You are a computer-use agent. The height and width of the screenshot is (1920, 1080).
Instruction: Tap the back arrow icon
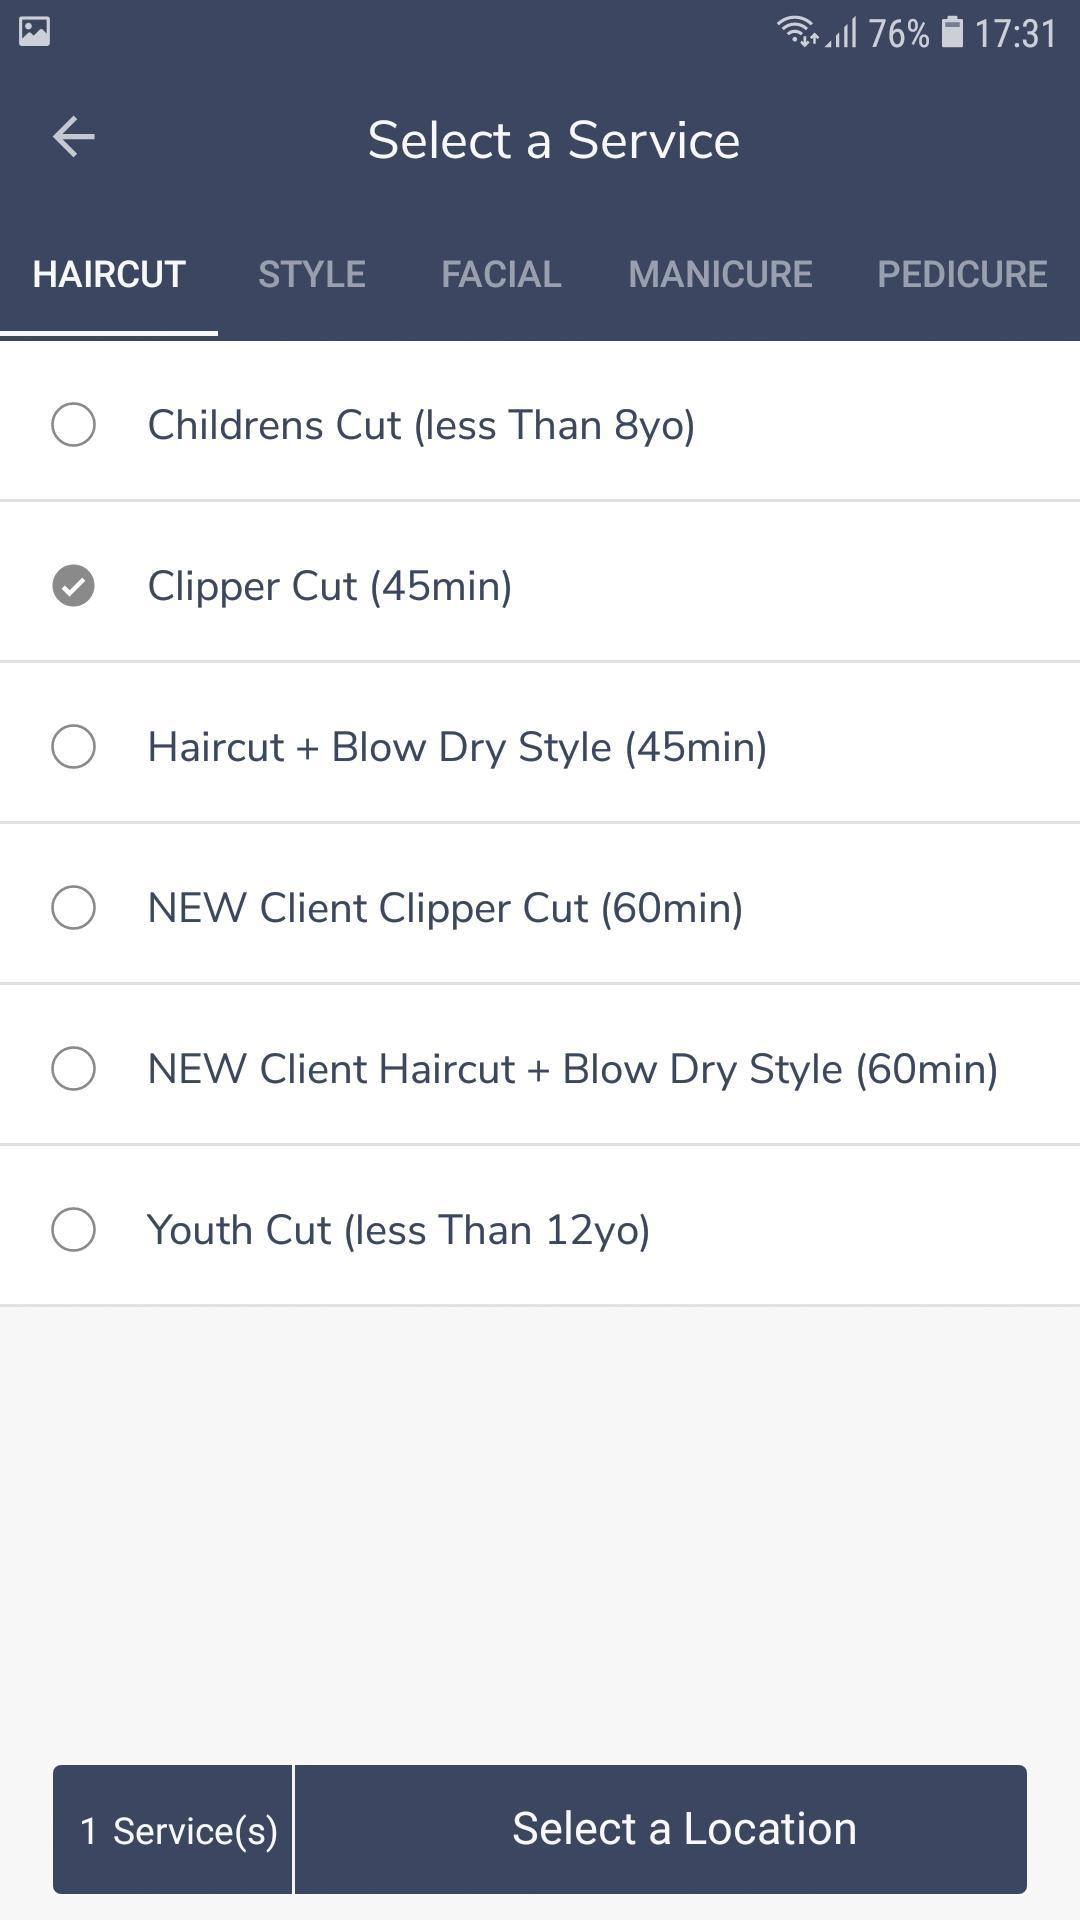(73, 137)
